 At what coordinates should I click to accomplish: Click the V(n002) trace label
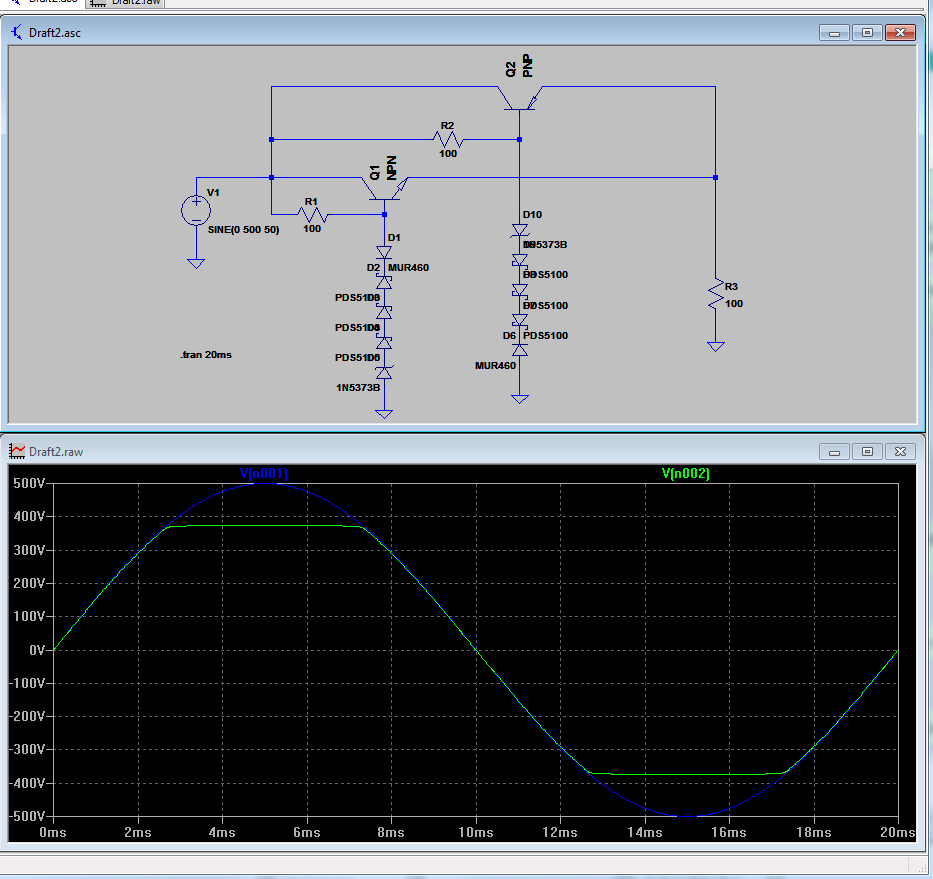685,473
